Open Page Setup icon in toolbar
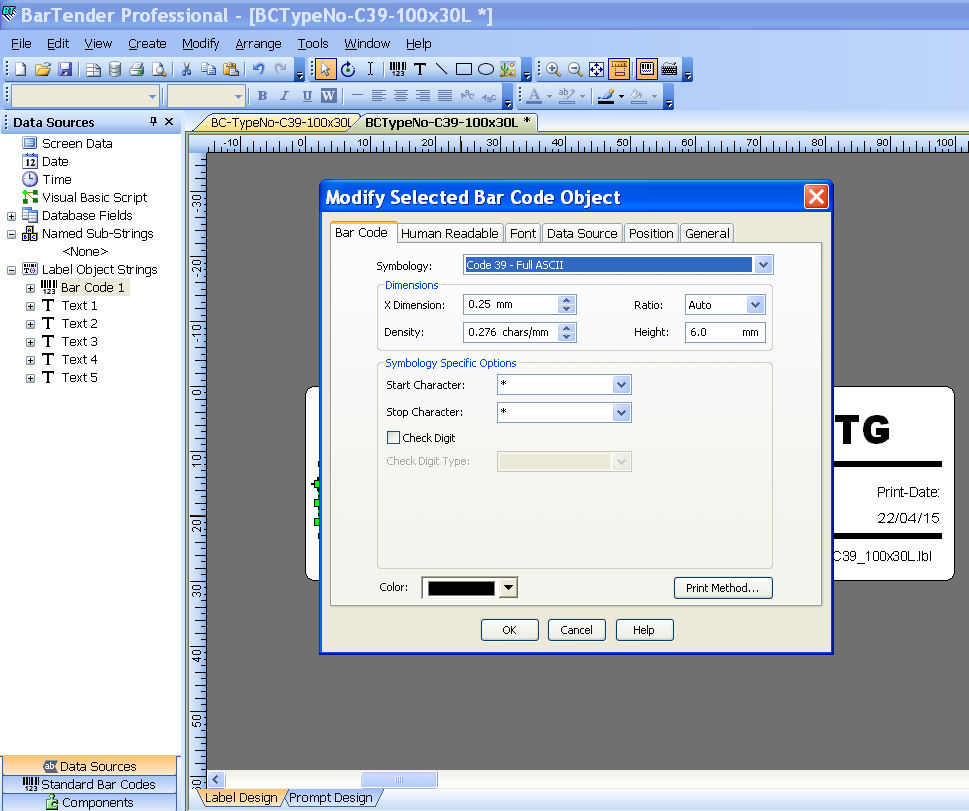Image resolution: width=969 pixels, height=811 pixels. coord(93,69)
